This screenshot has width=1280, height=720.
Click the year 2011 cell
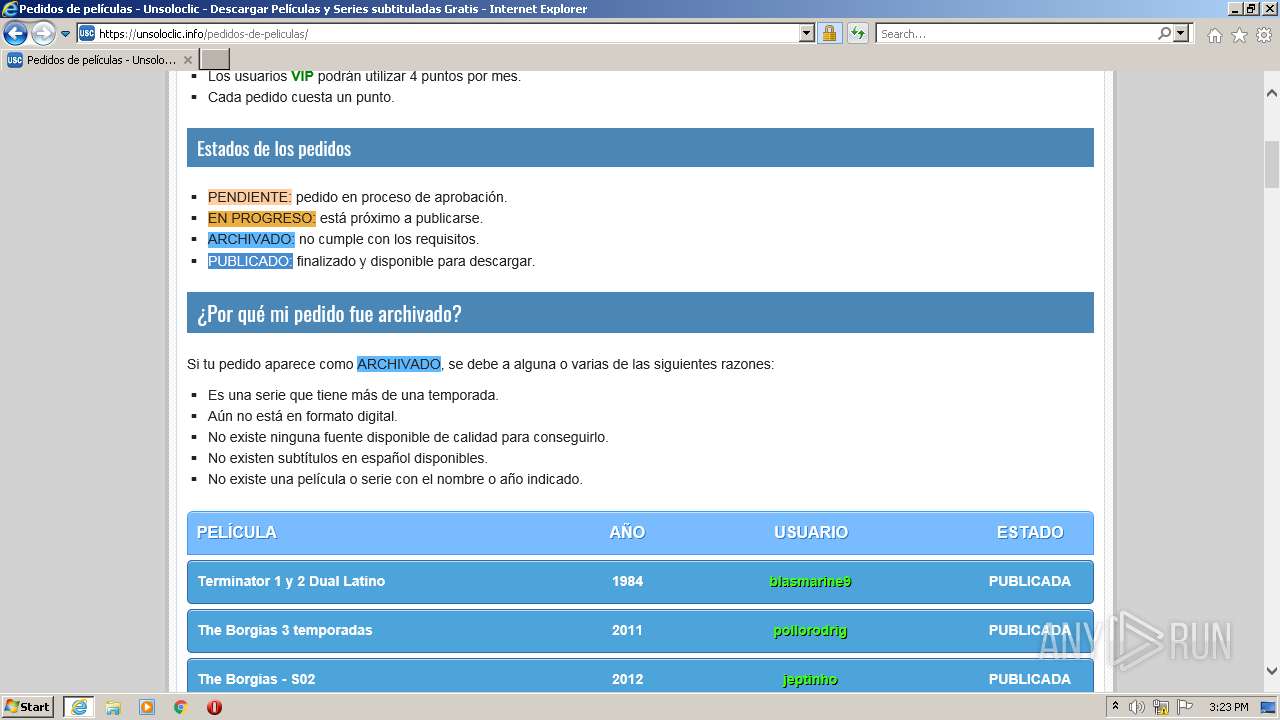(x=628, y=630)
